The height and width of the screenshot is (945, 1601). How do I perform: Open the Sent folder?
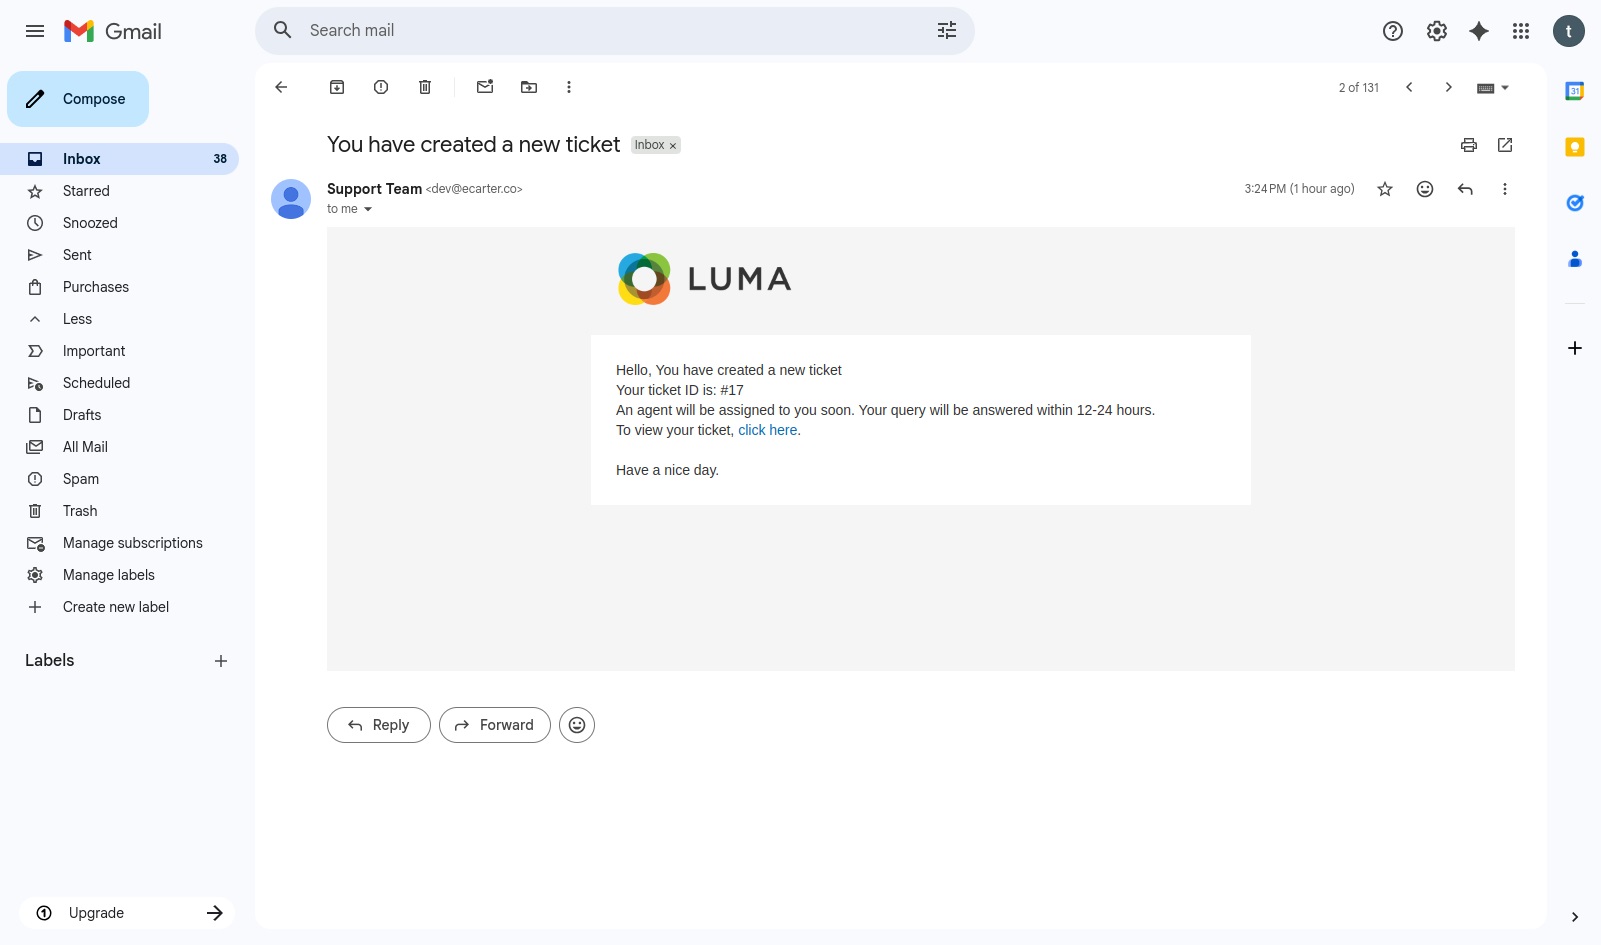point(119,255)
